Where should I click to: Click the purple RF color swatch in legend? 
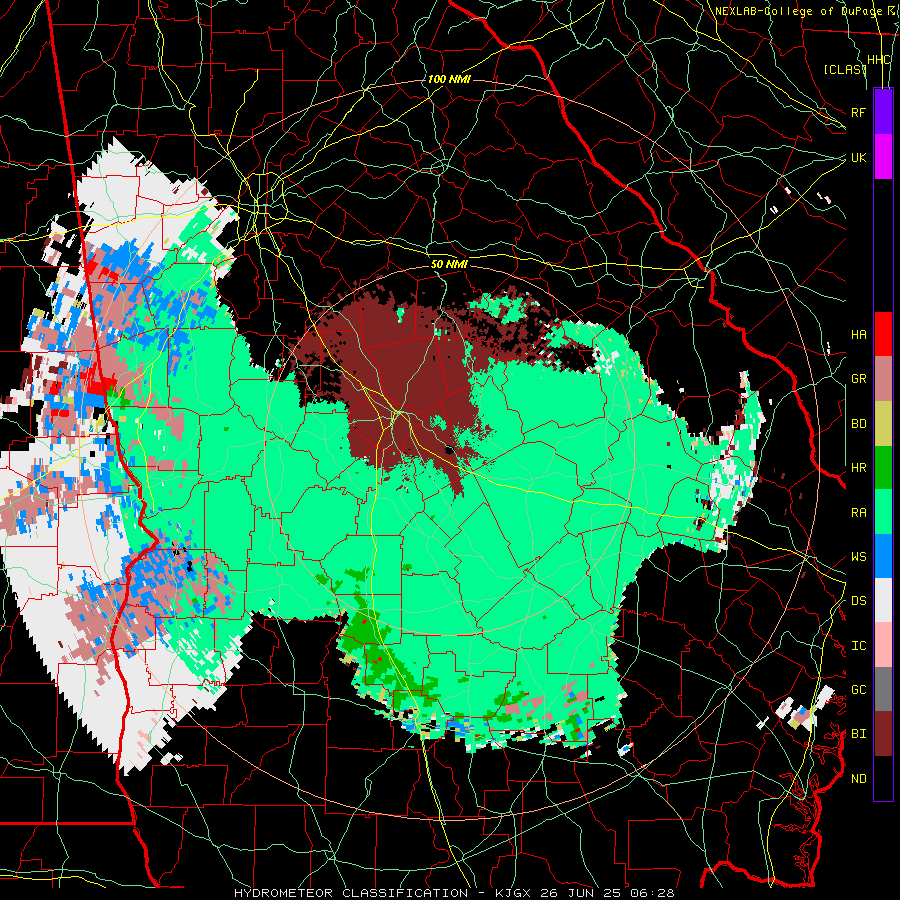(x=883, y=112)
